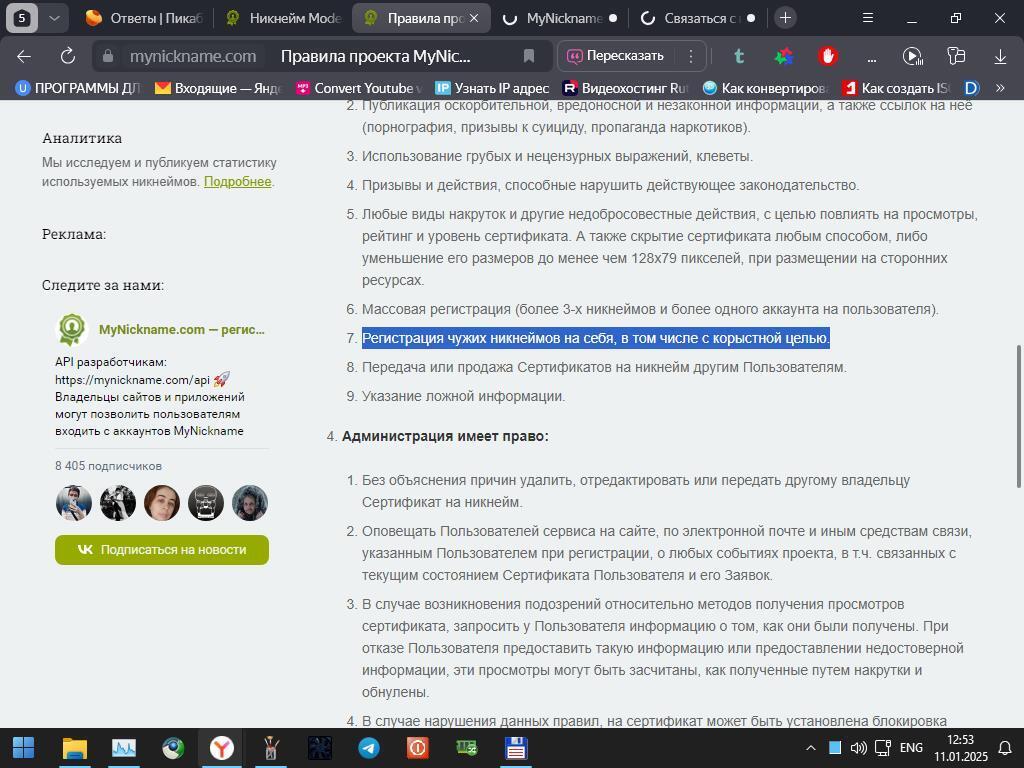Switch to the Ответы | Пикабу tab

click(x=145, y=18)
